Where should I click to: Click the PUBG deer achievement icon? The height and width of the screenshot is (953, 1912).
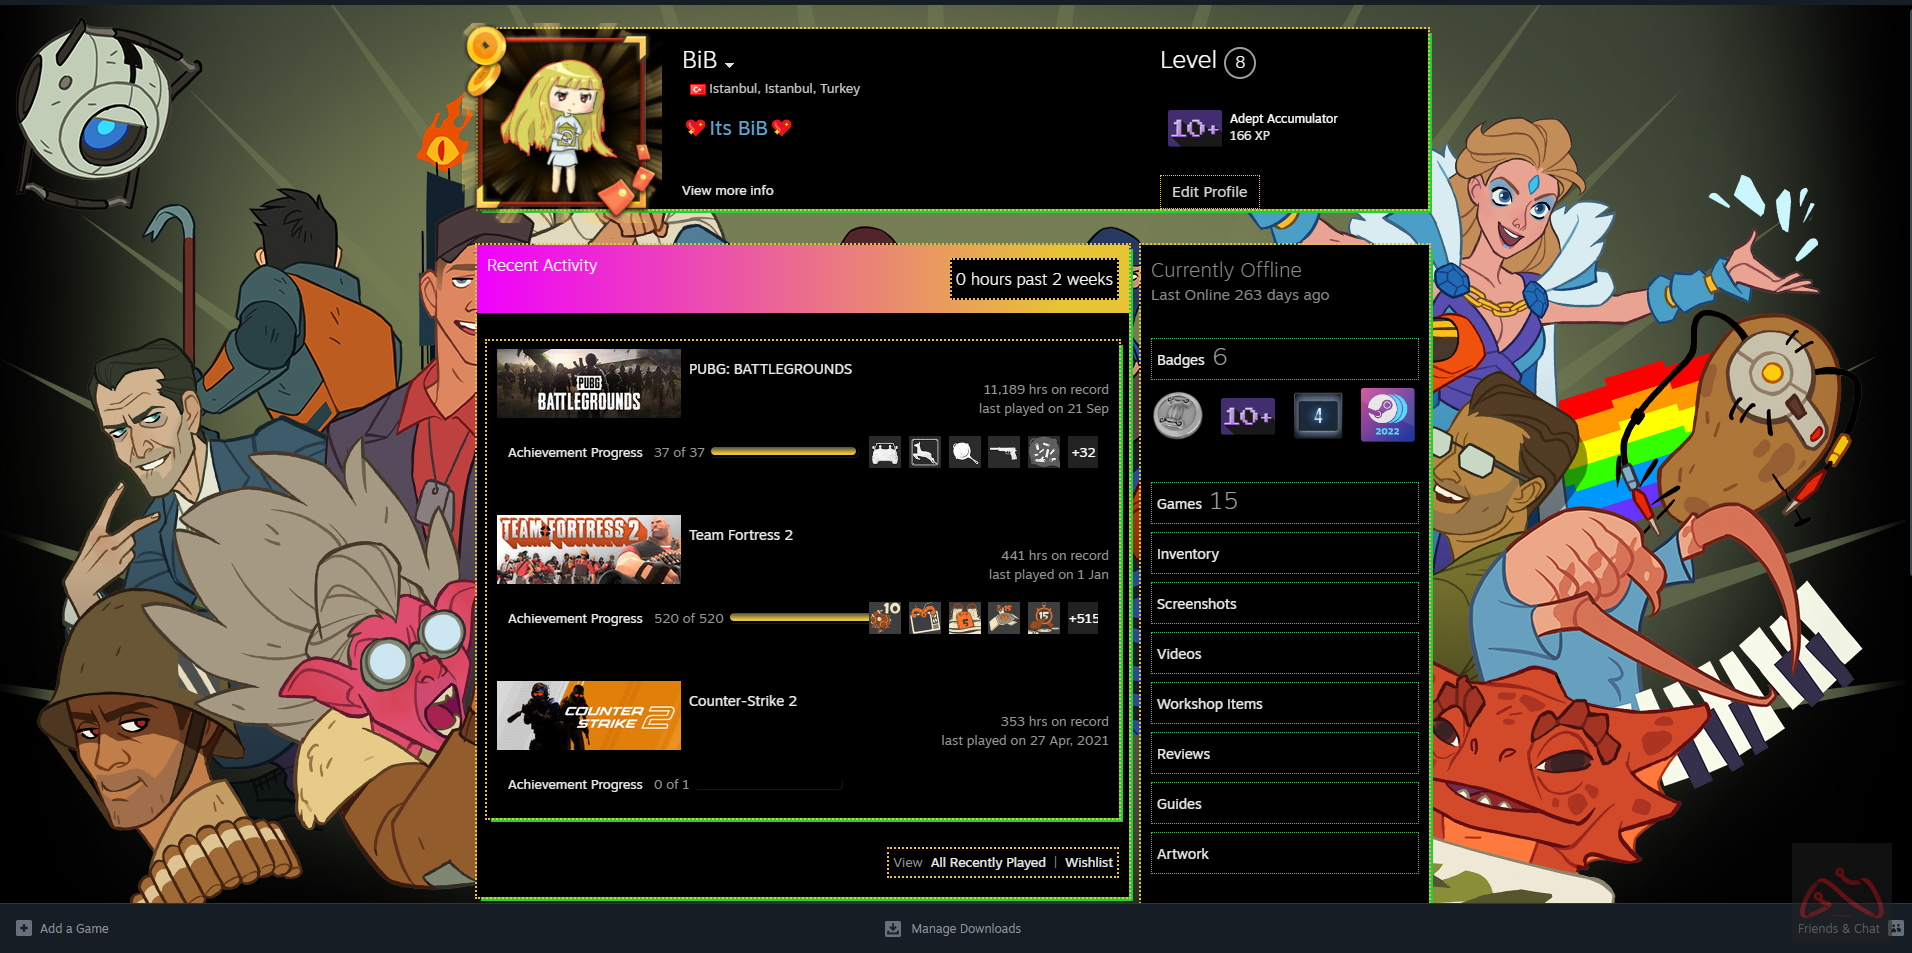coord(924,453)
